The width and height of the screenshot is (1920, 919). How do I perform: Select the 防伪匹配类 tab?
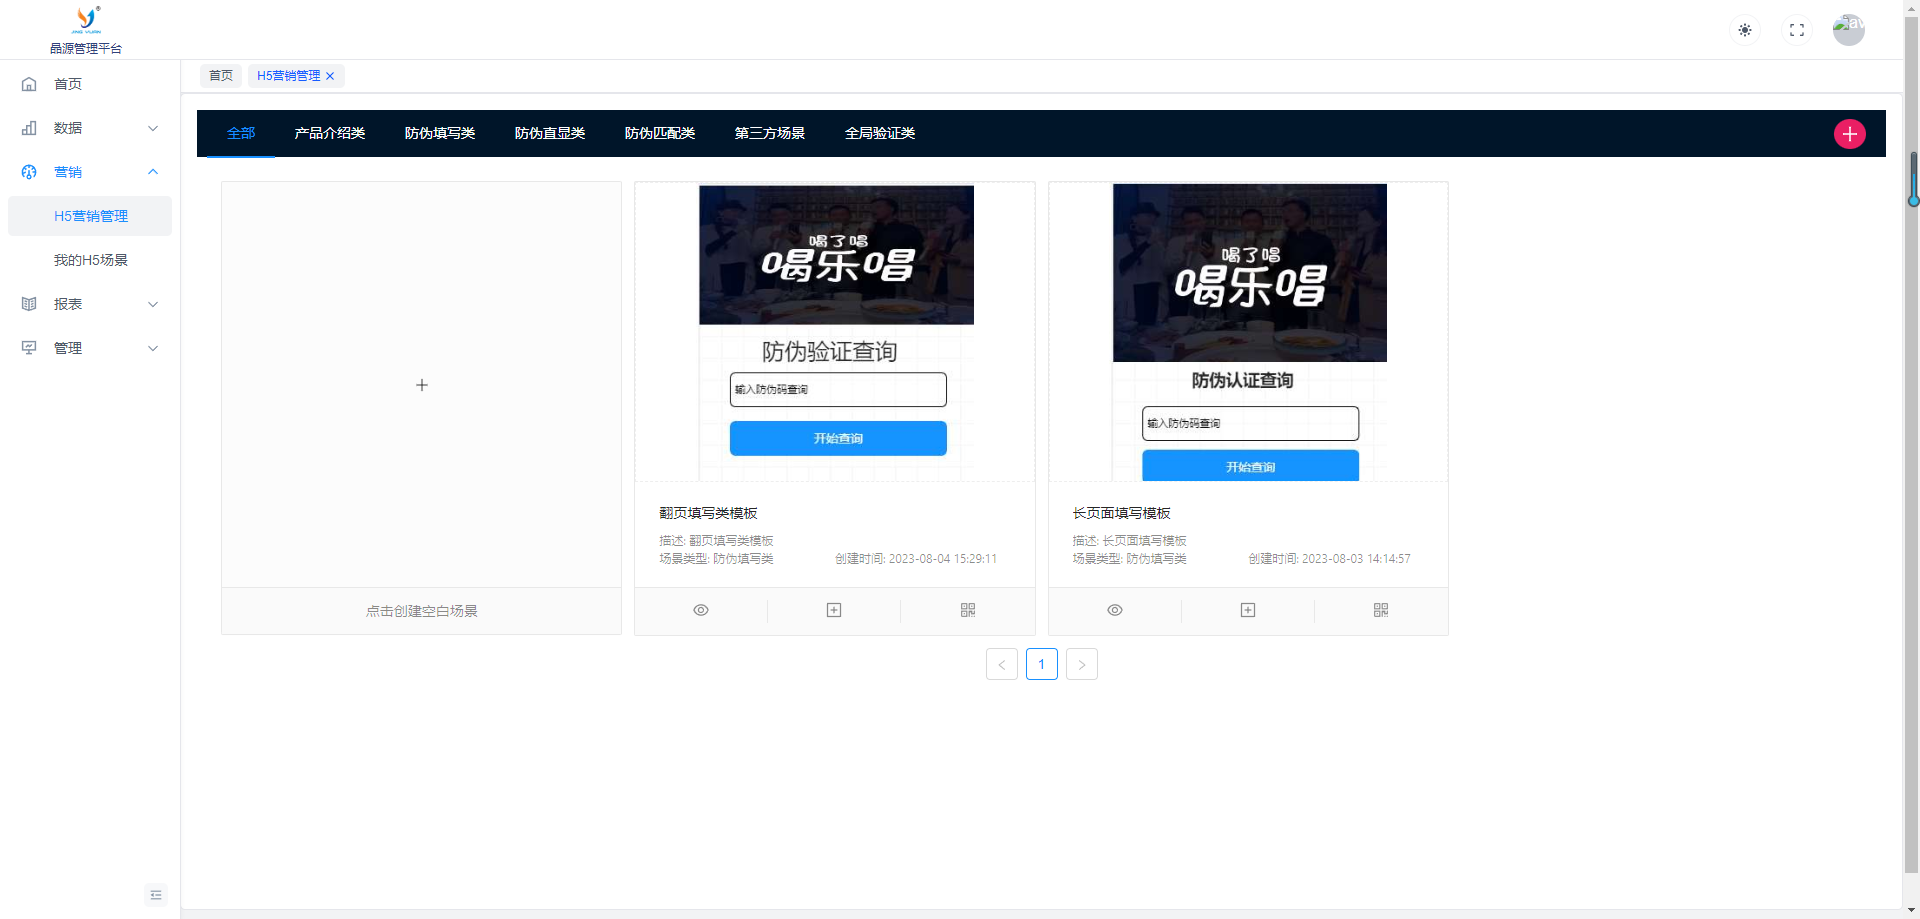point(660,133)
